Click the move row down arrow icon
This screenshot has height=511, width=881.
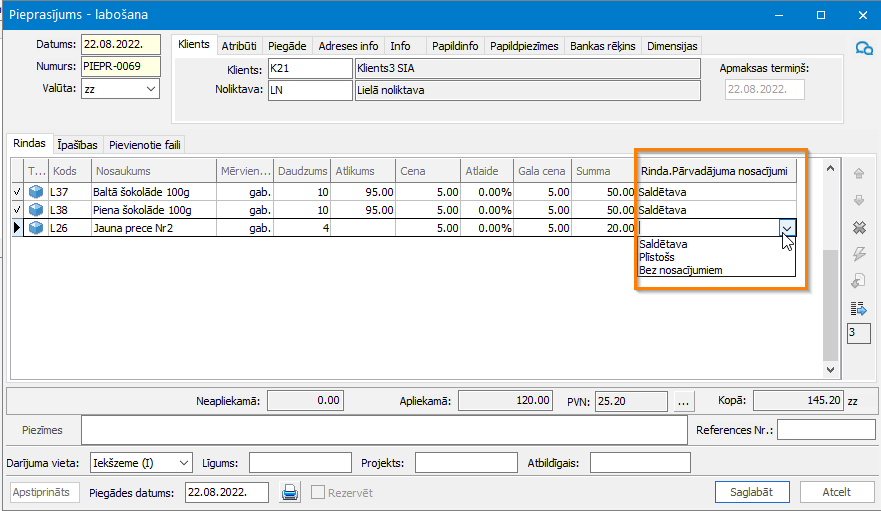[857, 200]
